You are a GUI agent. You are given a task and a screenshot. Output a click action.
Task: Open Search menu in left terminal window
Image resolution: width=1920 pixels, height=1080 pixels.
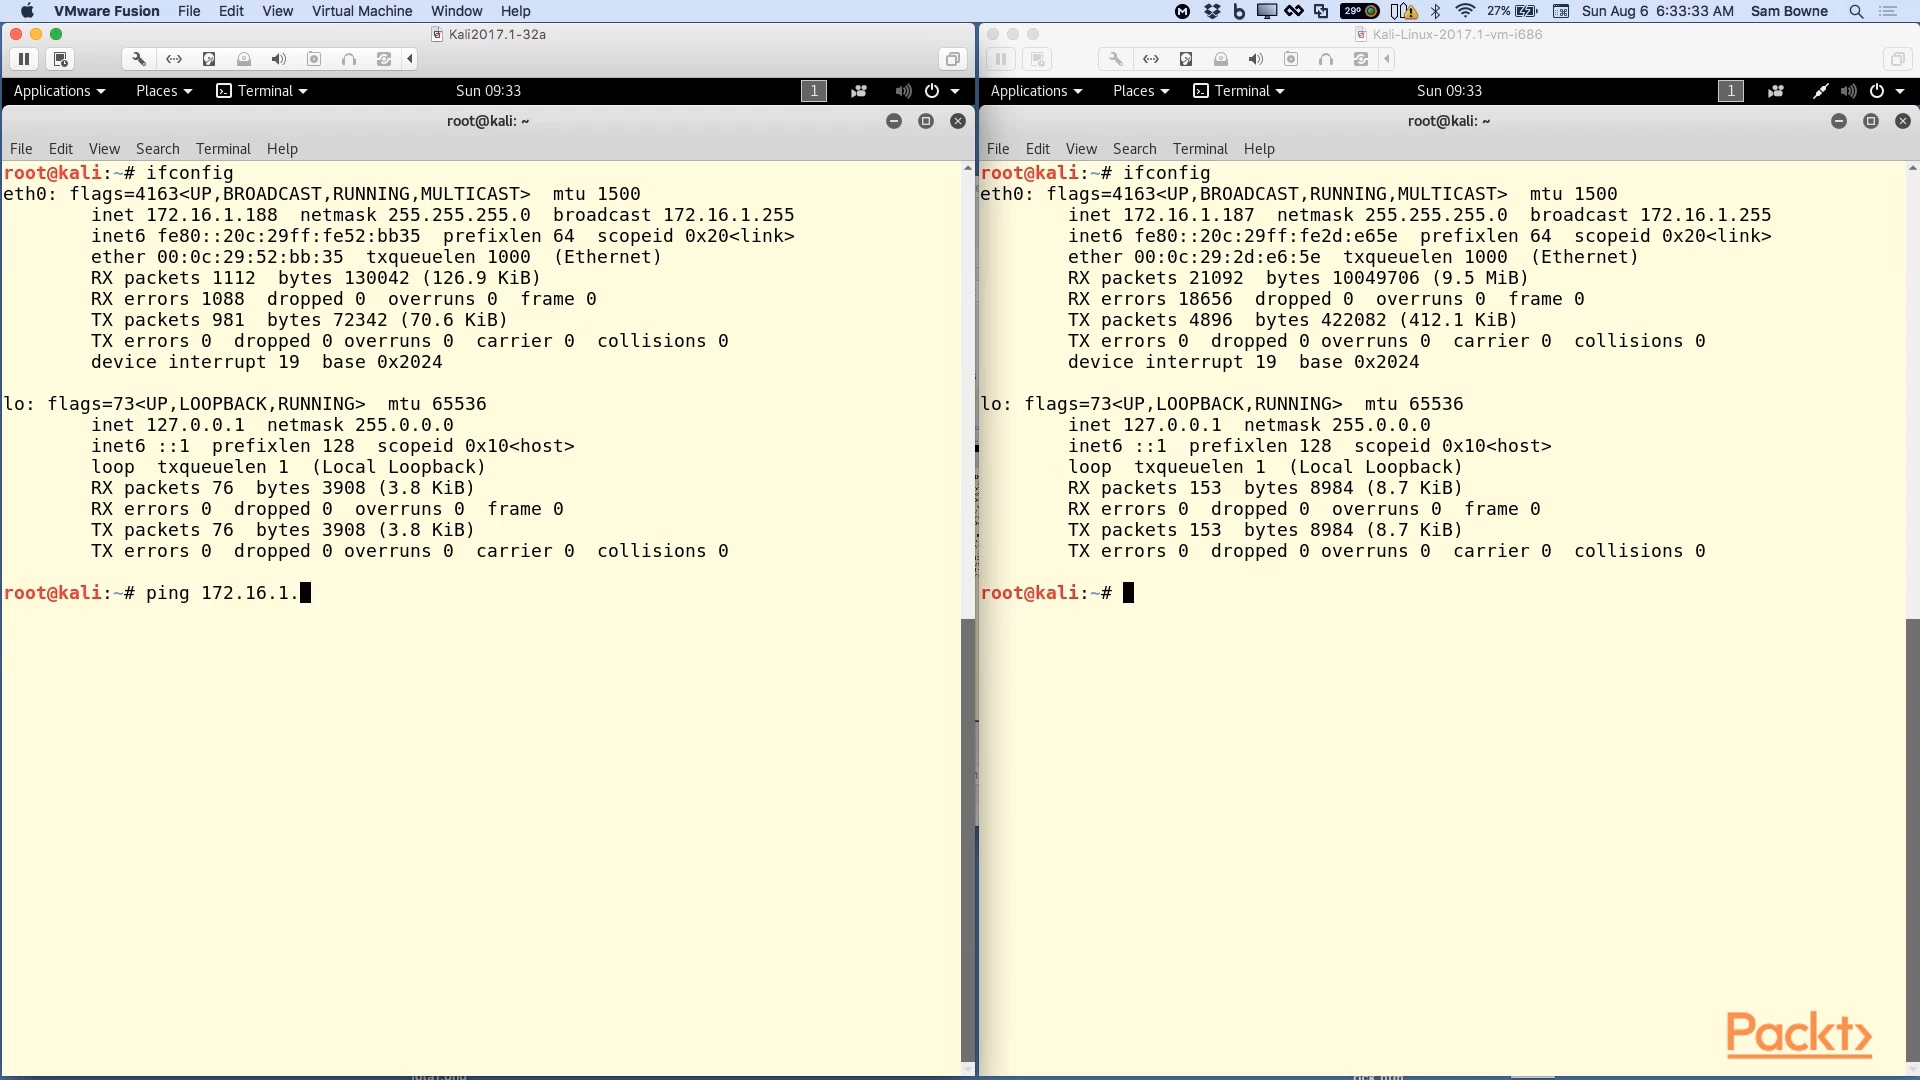point(158,148)
